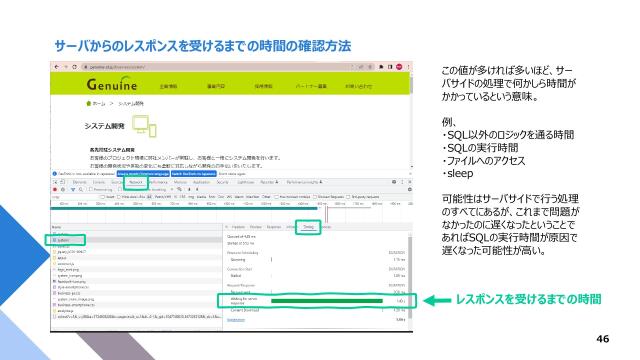Close the DevTools panel
The image size is (640, 360).
click(410, 182)
